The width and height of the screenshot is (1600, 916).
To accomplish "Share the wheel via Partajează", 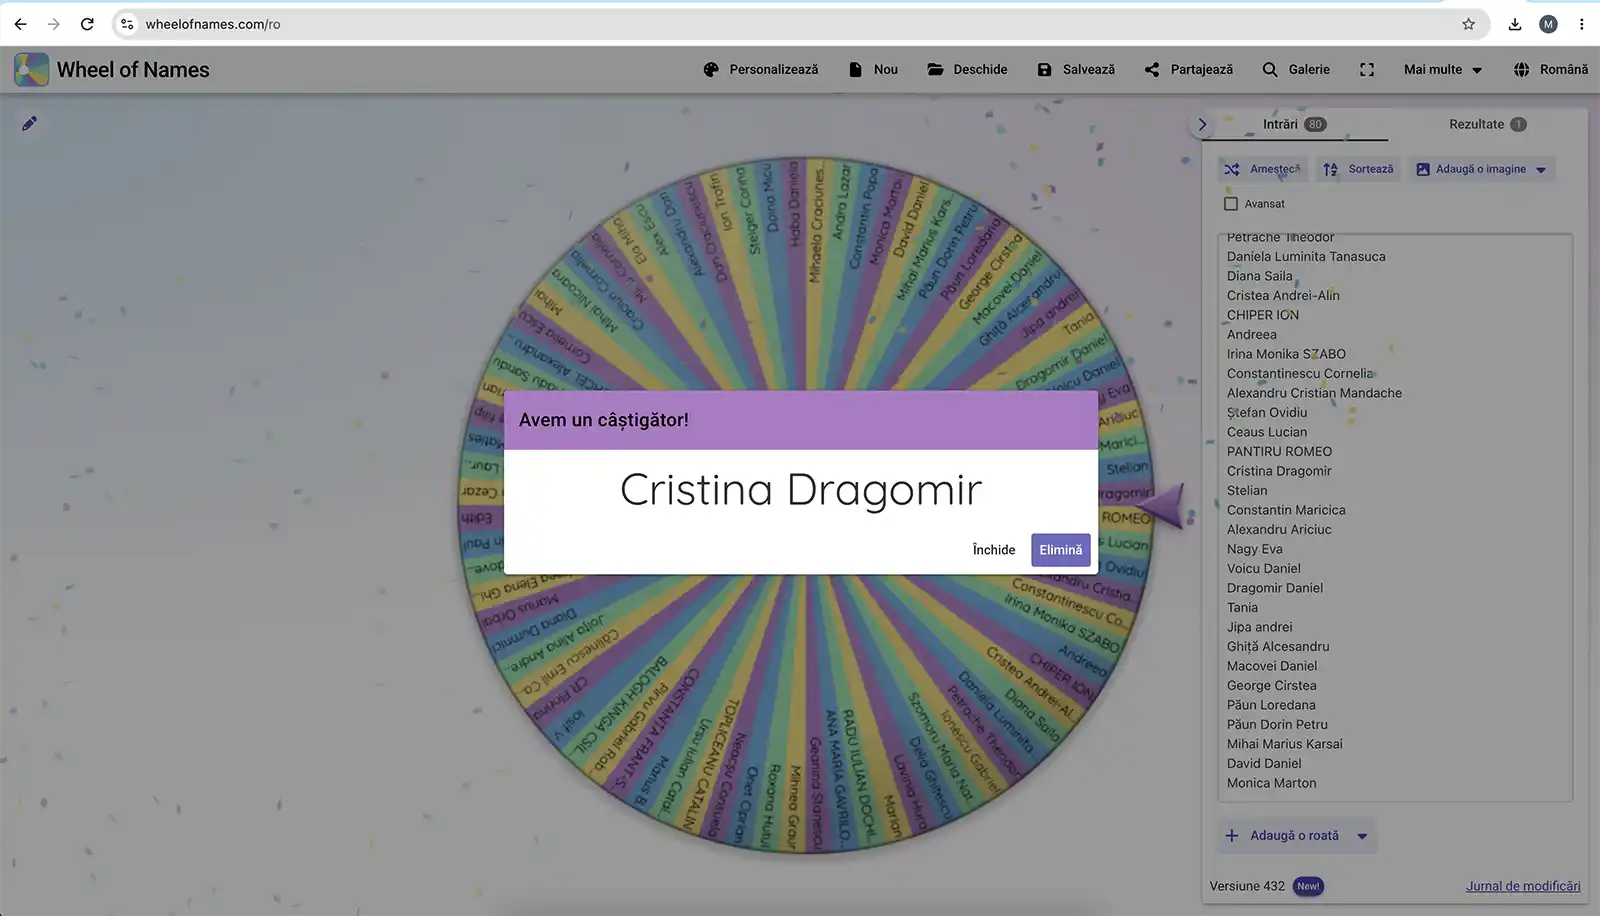I will [x=1189, y=69].
